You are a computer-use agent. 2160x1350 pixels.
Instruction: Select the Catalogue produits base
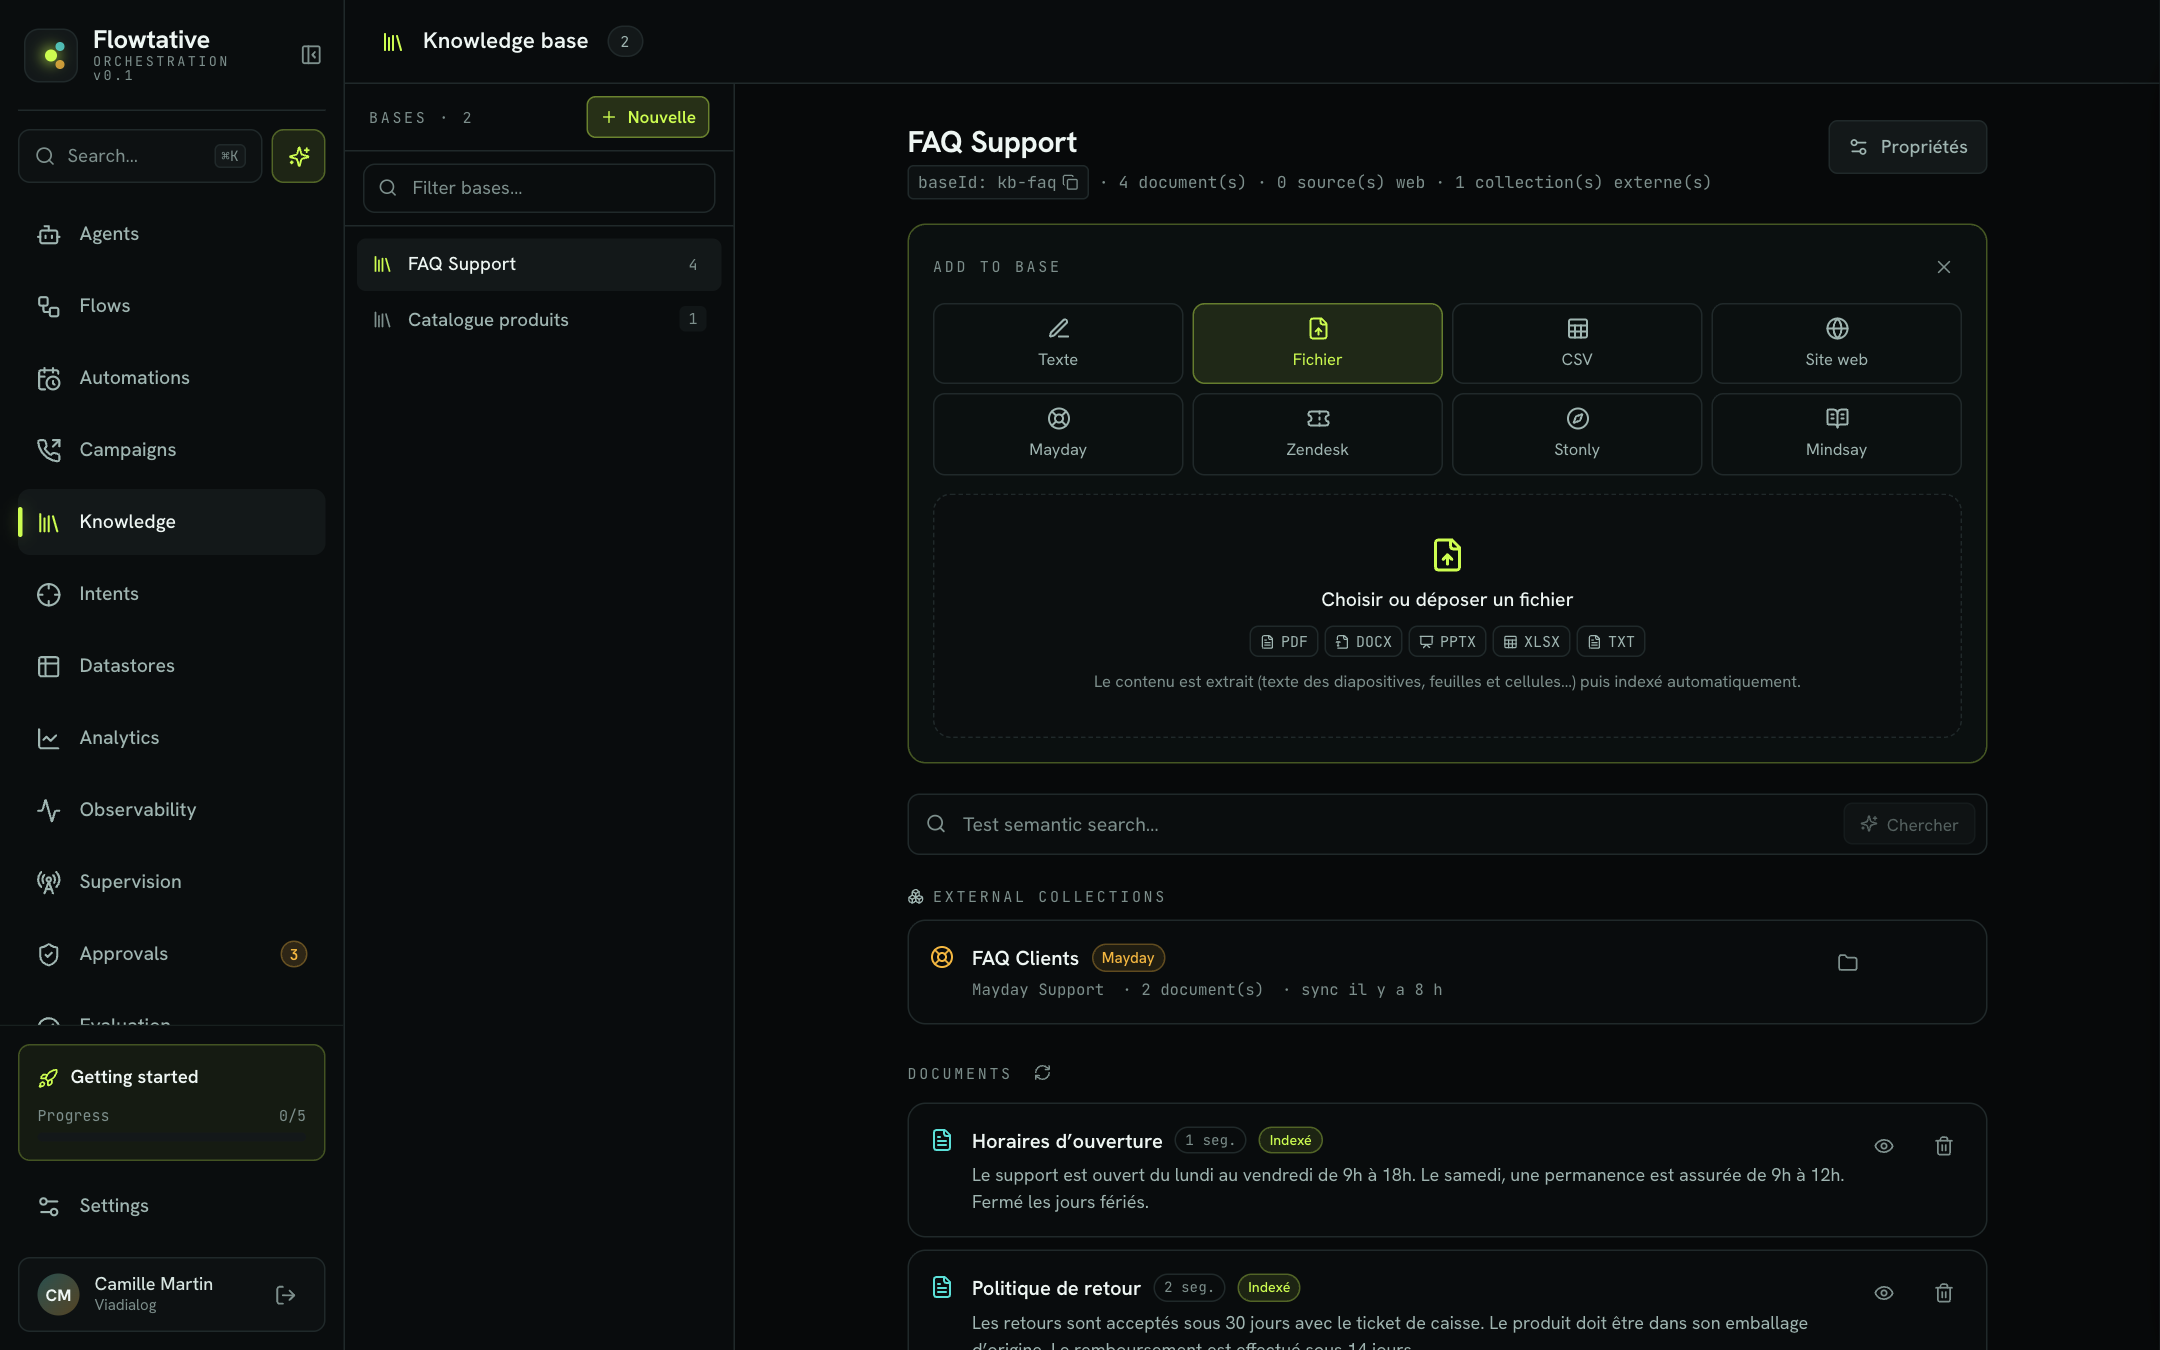538,320
